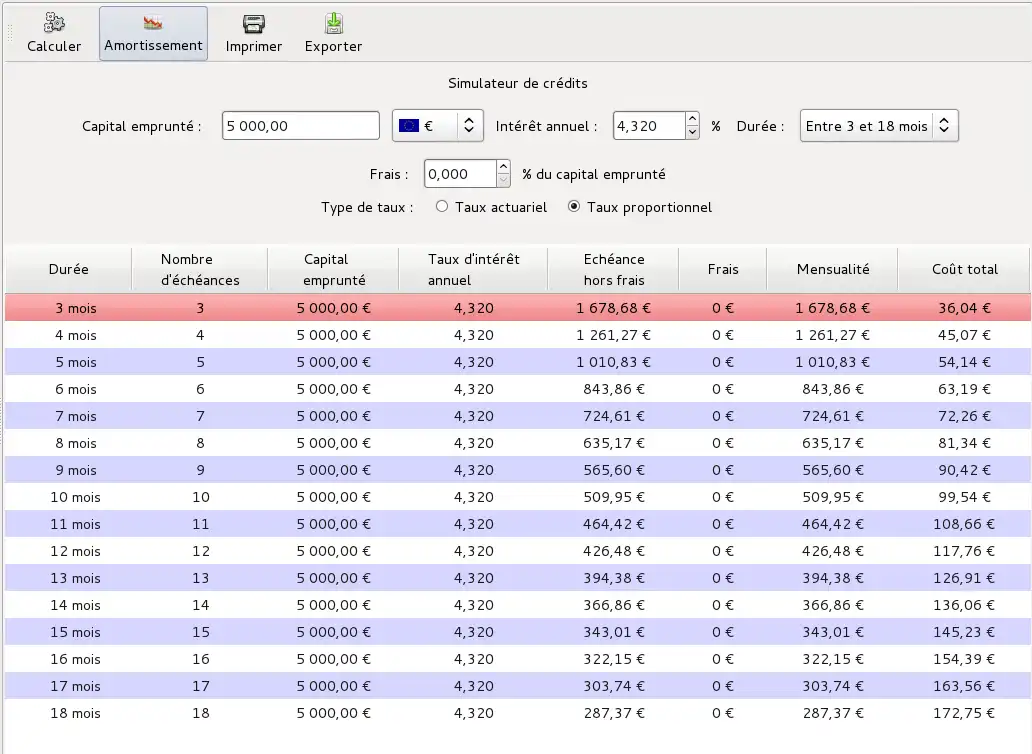Focus the Frais percentage field
Viewport: 1032px width, 754px height.
(459, 174)
